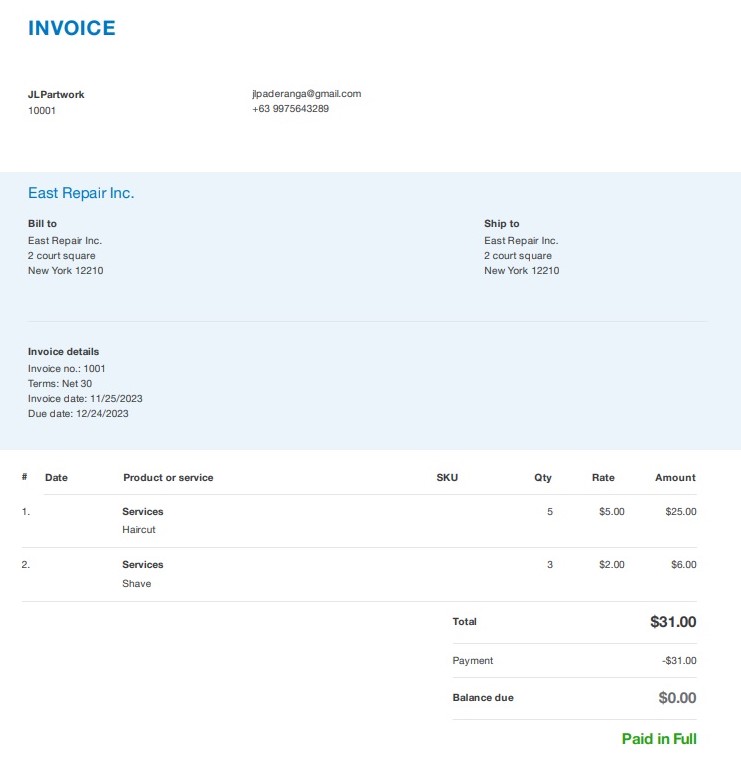
Task: Click the Due date: 12/24/2023 line
Action: [x=78, y=413]
